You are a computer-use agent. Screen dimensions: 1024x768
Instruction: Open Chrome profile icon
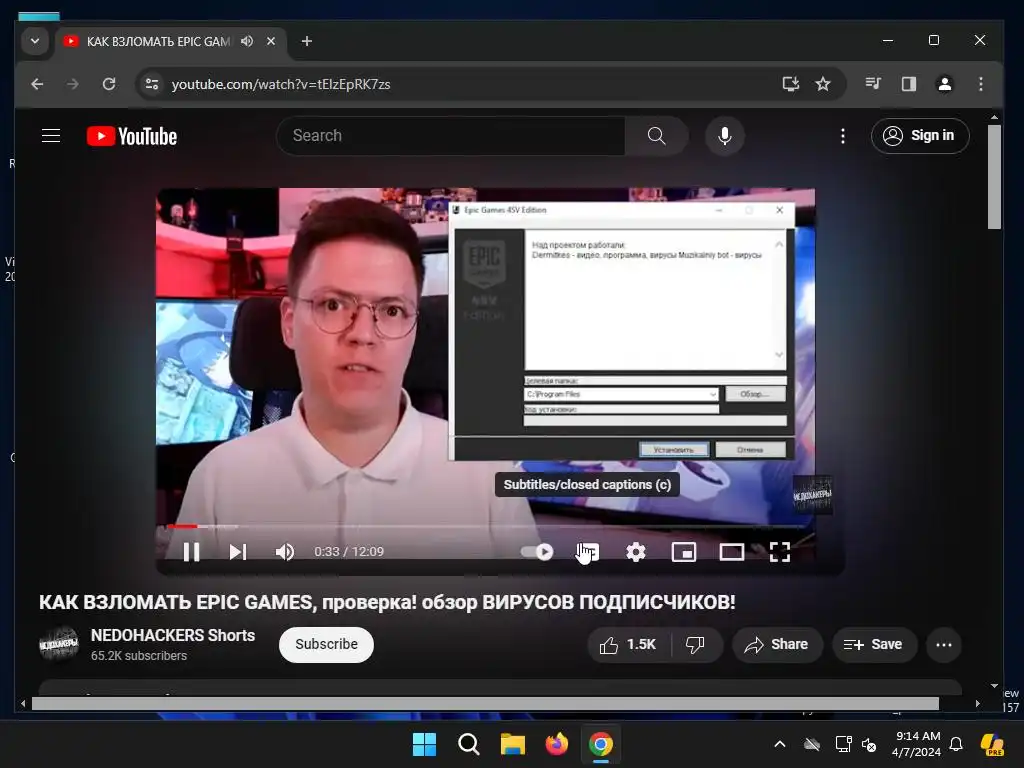(945, 84)
